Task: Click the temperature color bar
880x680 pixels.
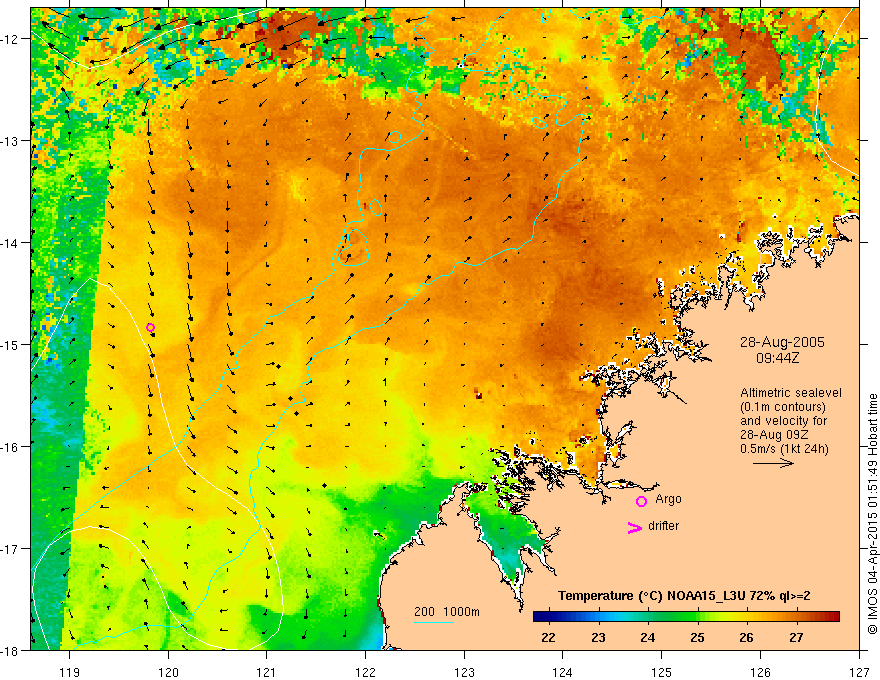Action: pyautogui.click(x=686, y=616)
